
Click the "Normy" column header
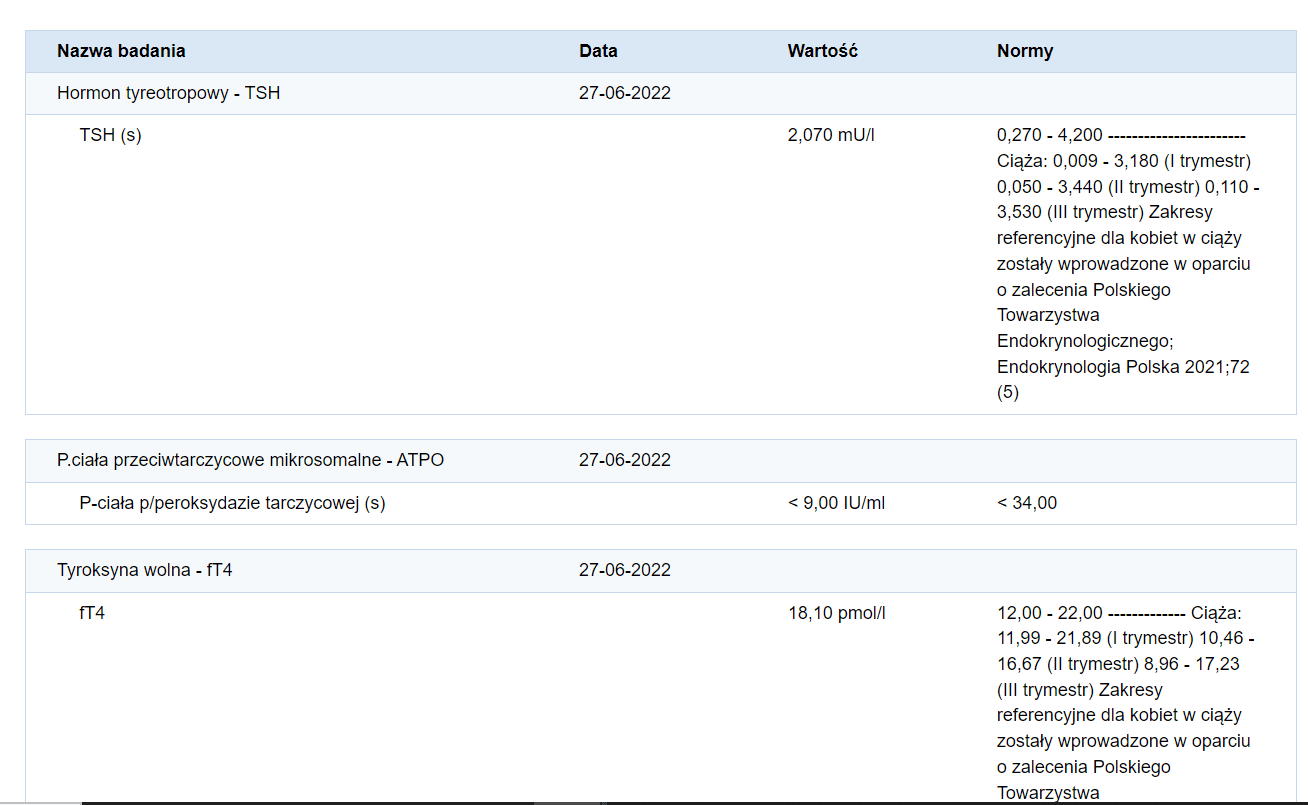[1025, 51]
